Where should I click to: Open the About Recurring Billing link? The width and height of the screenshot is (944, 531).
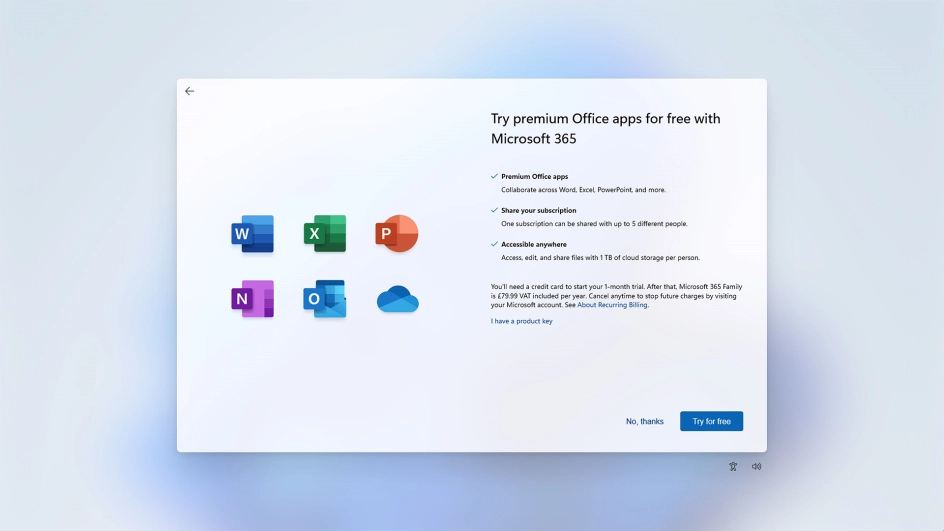612,305
